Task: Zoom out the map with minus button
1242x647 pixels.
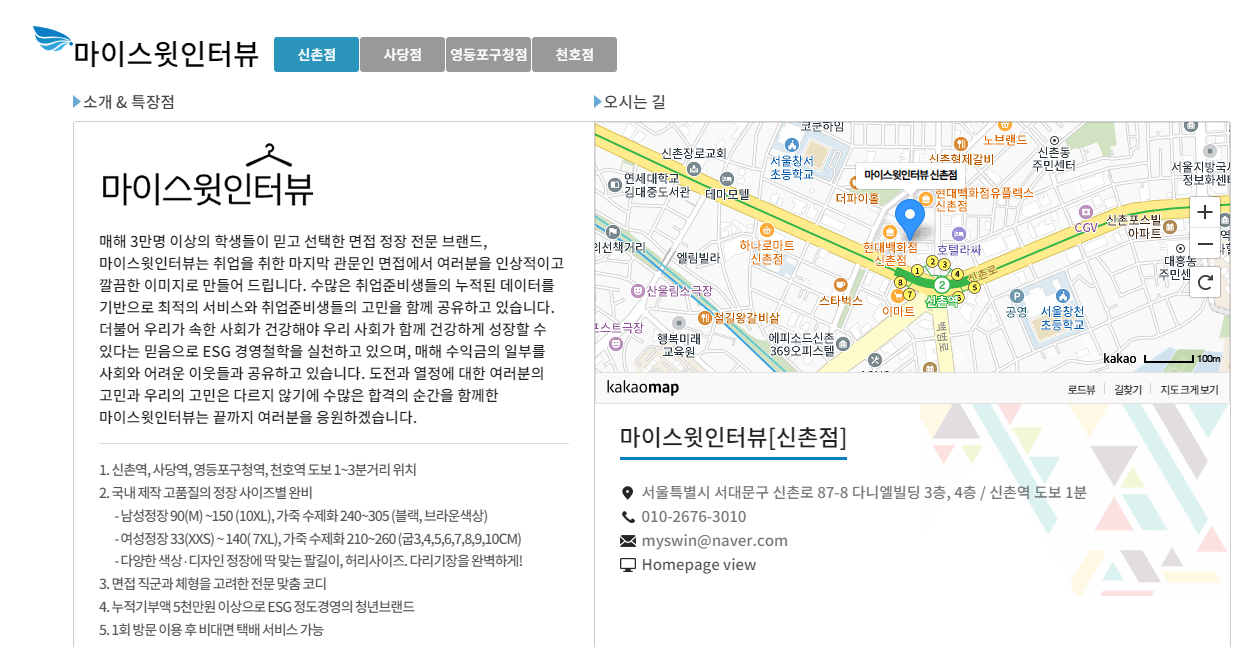Action: click(1205, 244)
